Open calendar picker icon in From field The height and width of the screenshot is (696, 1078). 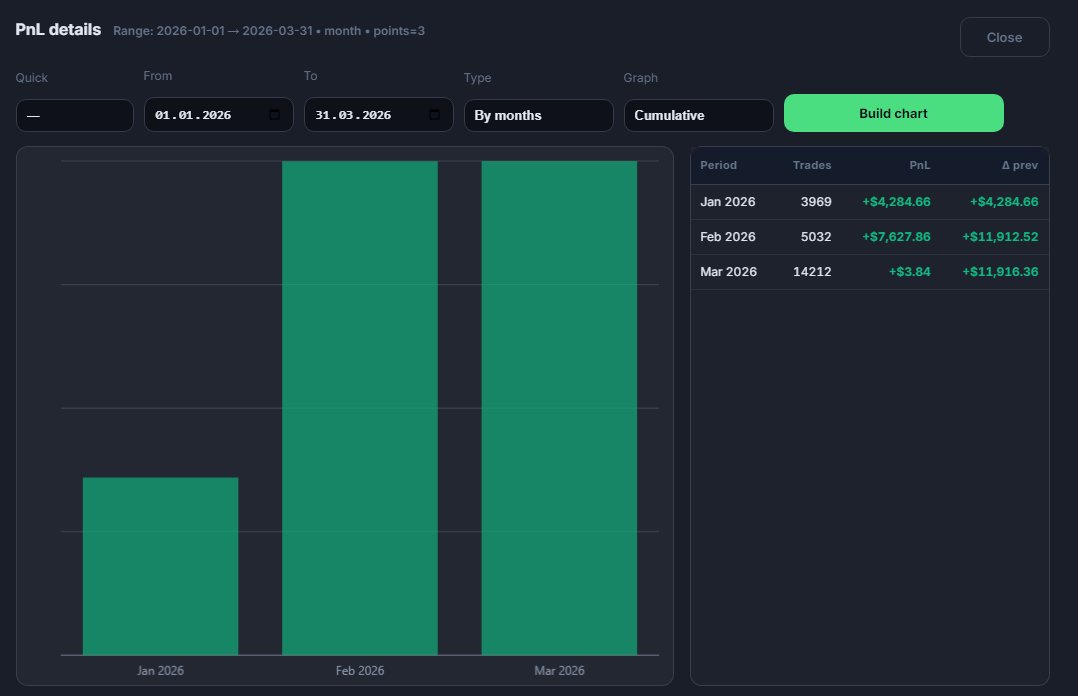point(274,115)
